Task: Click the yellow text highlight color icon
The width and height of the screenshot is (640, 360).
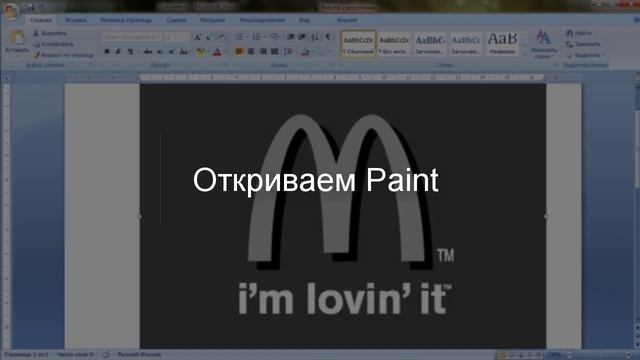Action: click(200, 52)
